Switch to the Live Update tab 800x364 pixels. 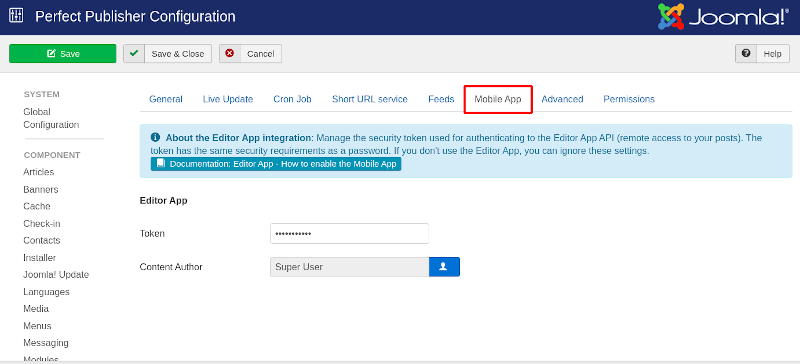(x=228, y=99)
